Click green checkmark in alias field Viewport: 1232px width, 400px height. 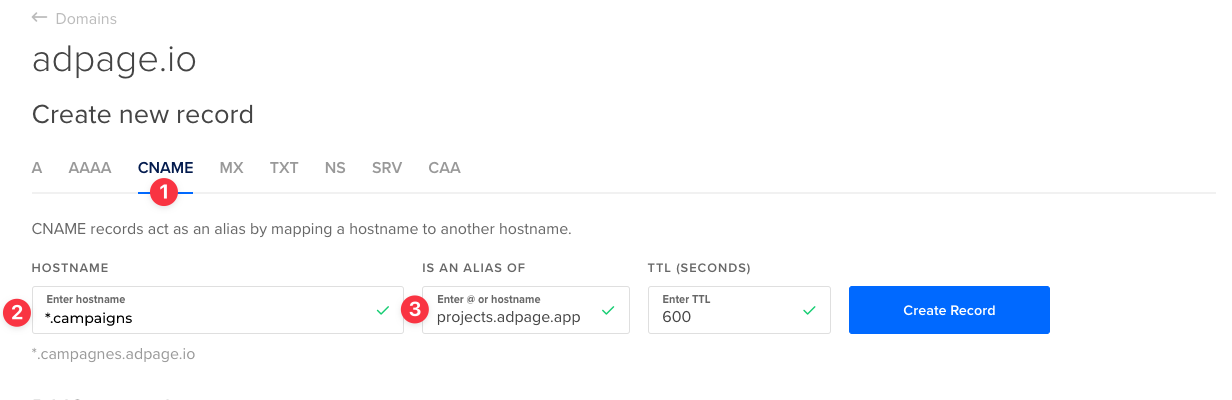click(608, 311)
